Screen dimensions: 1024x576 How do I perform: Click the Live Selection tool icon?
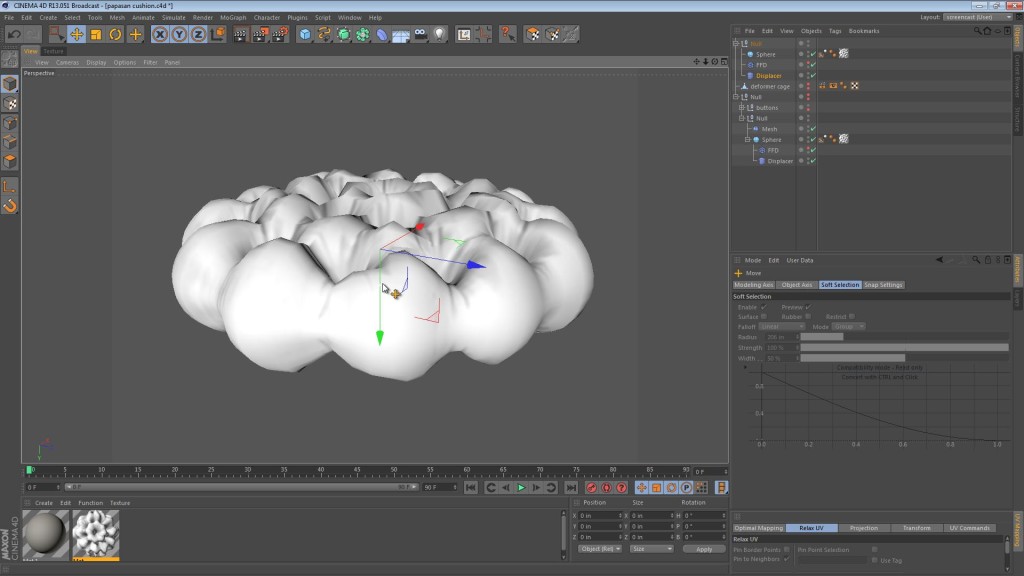click(57, 34)
